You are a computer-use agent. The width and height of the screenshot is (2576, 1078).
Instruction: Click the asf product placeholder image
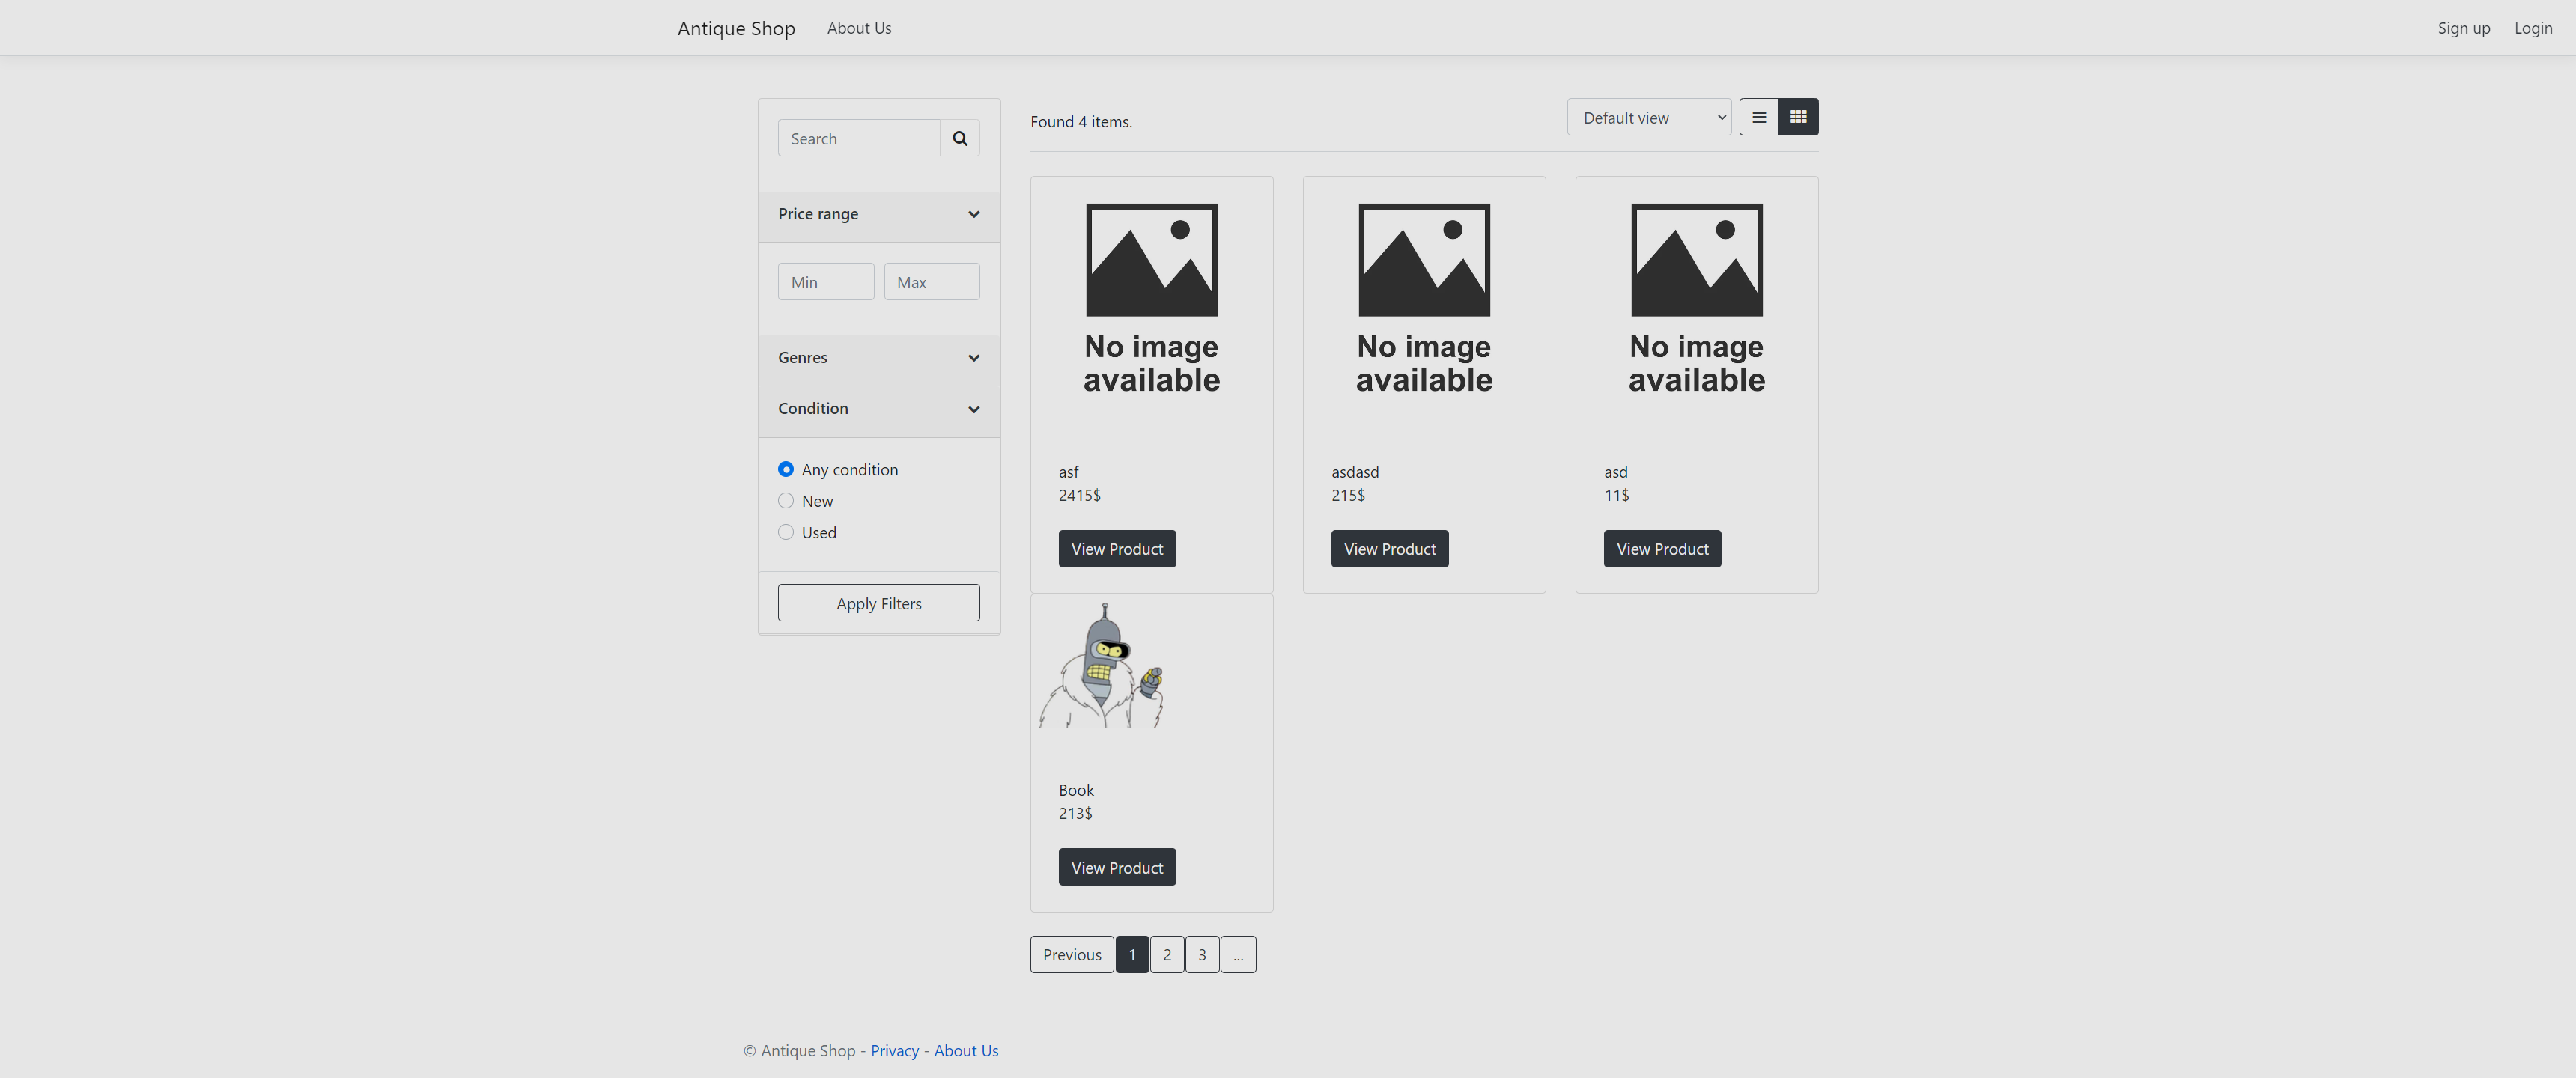pyautogui.click(x=1151, y=299)
